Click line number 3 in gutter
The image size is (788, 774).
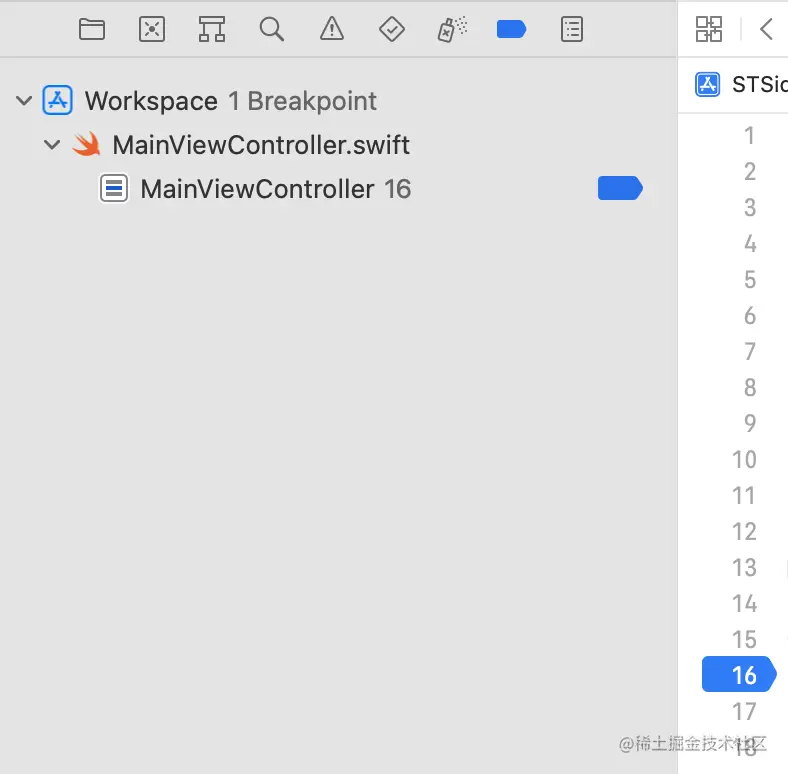click(750, 208)
